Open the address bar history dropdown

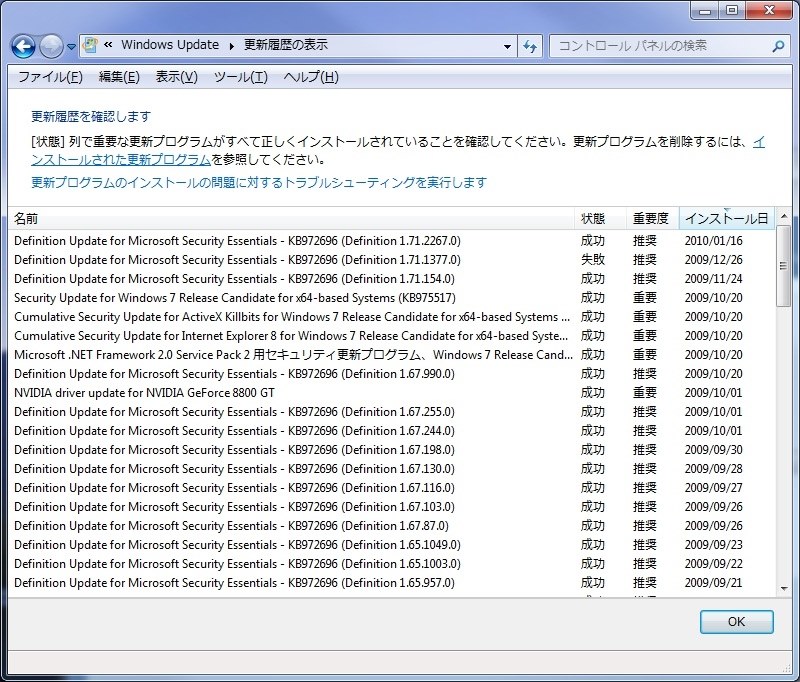coord(508,45)
